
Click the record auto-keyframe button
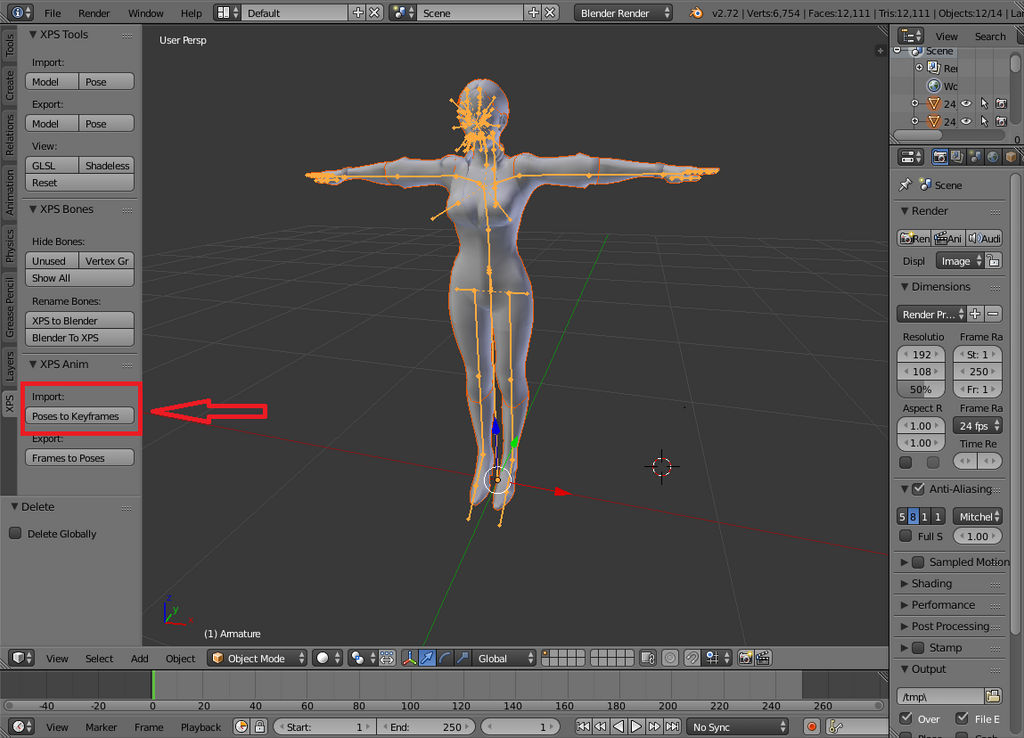811,726
